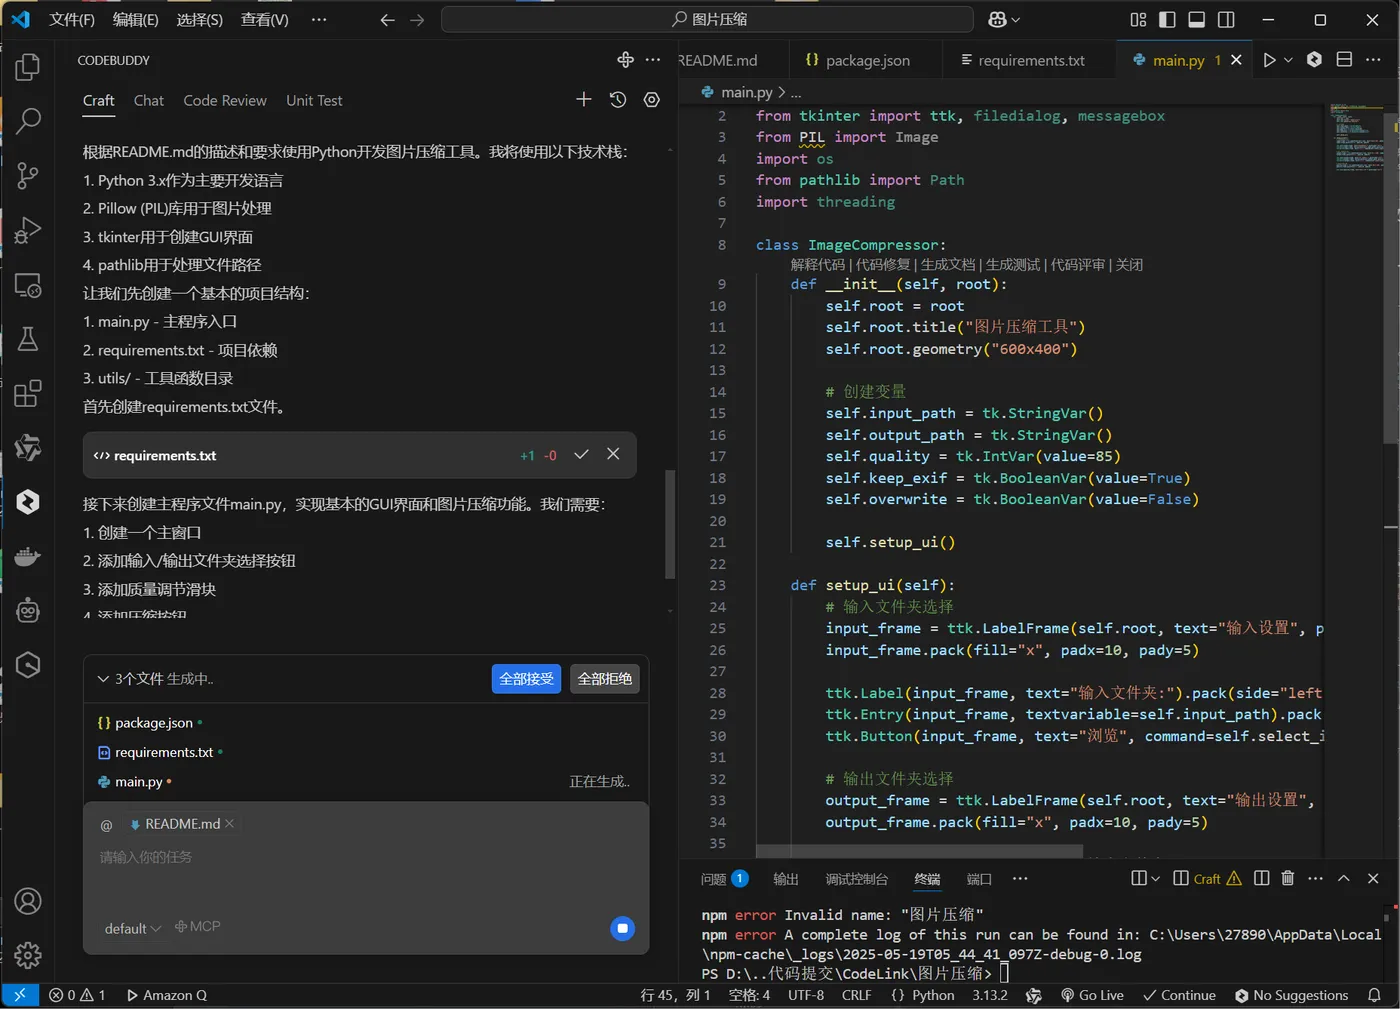
Task: Open the Docker panel in activity bar
Action: click(28, 557)
